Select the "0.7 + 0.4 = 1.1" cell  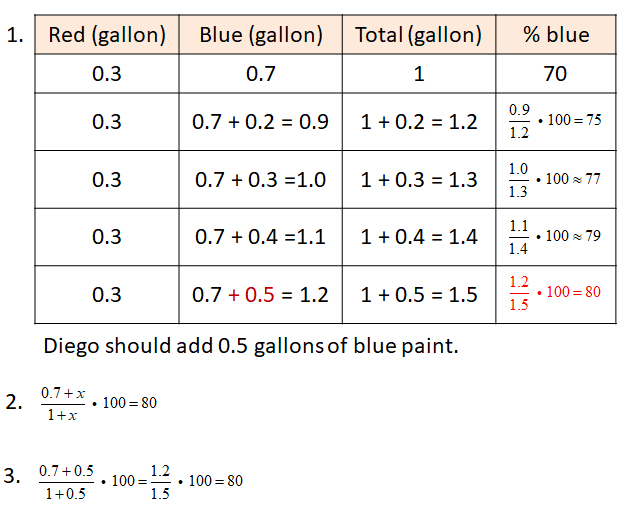[x=261, y=237]
